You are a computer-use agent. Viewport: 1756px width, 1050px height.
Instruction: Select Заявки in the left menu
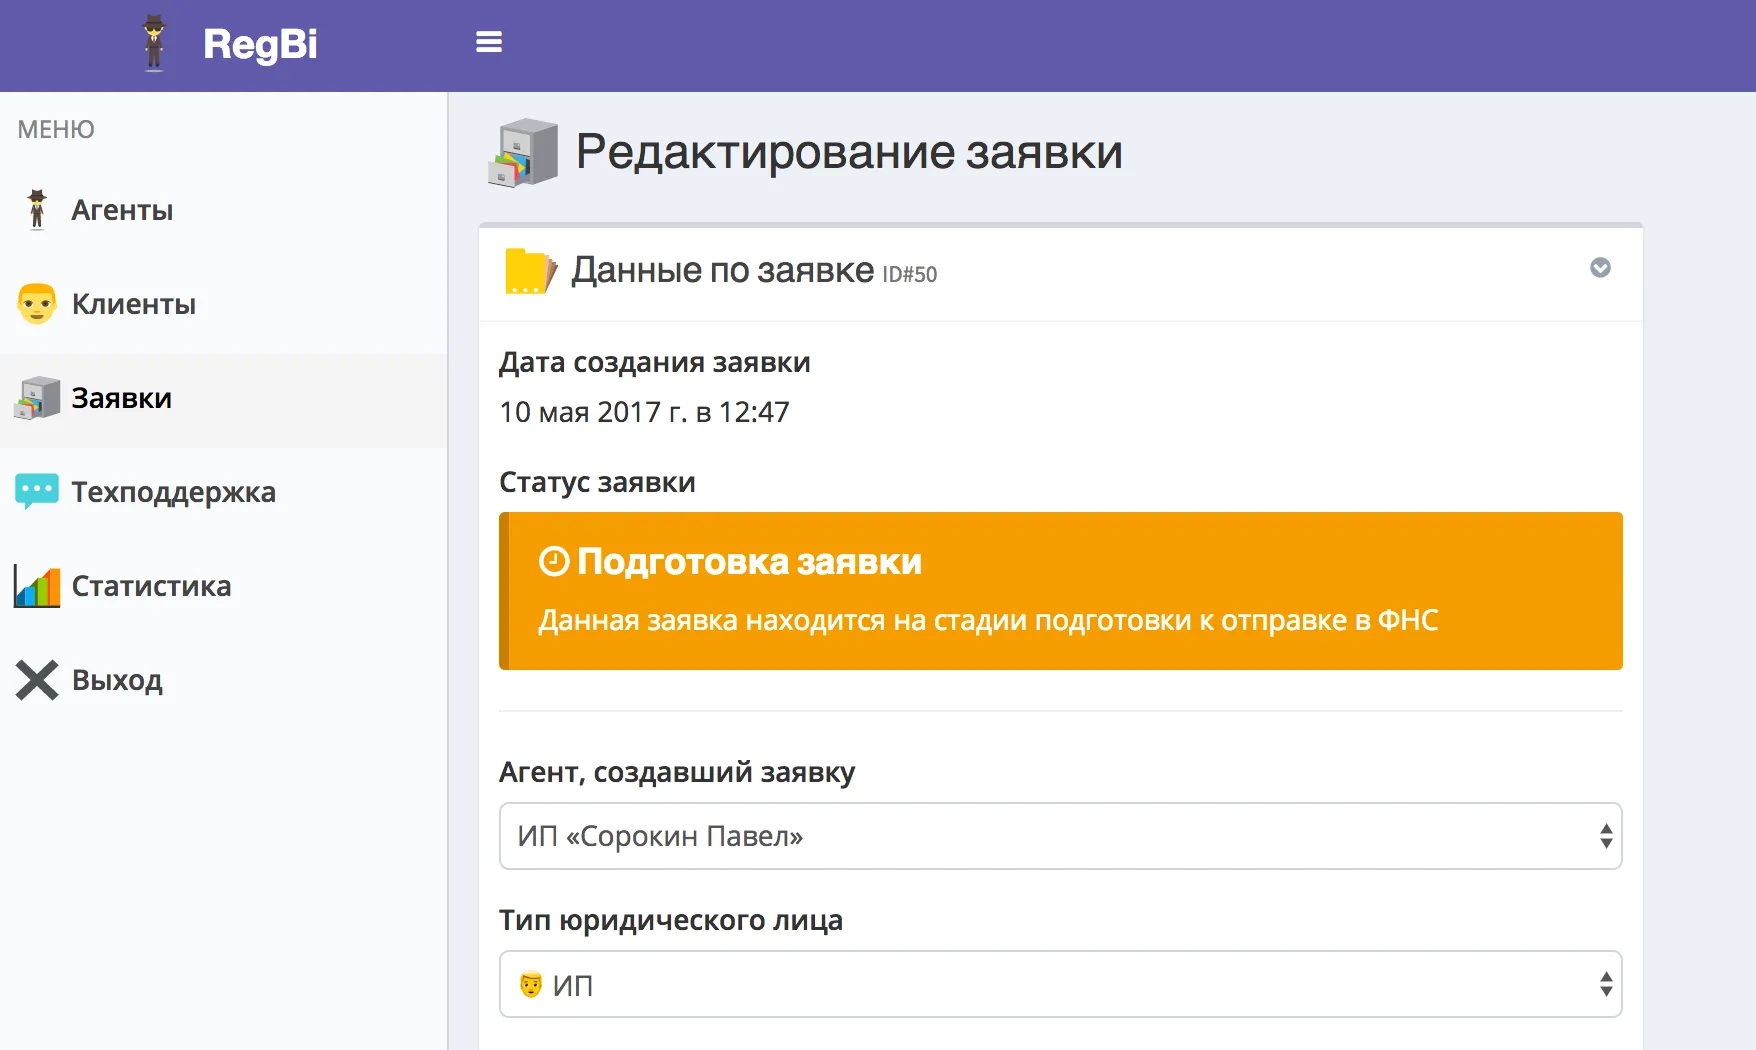click(x=118, y=398)
